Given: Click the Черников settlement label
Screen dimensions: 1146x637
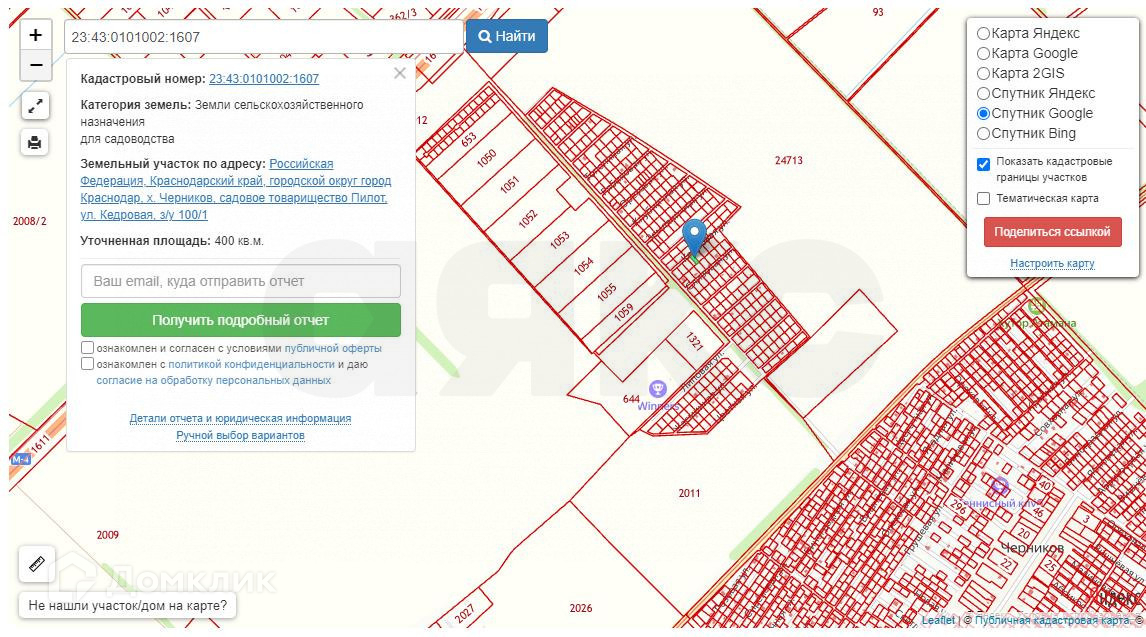Looking at the screenshot, I should click(1032, 548).
